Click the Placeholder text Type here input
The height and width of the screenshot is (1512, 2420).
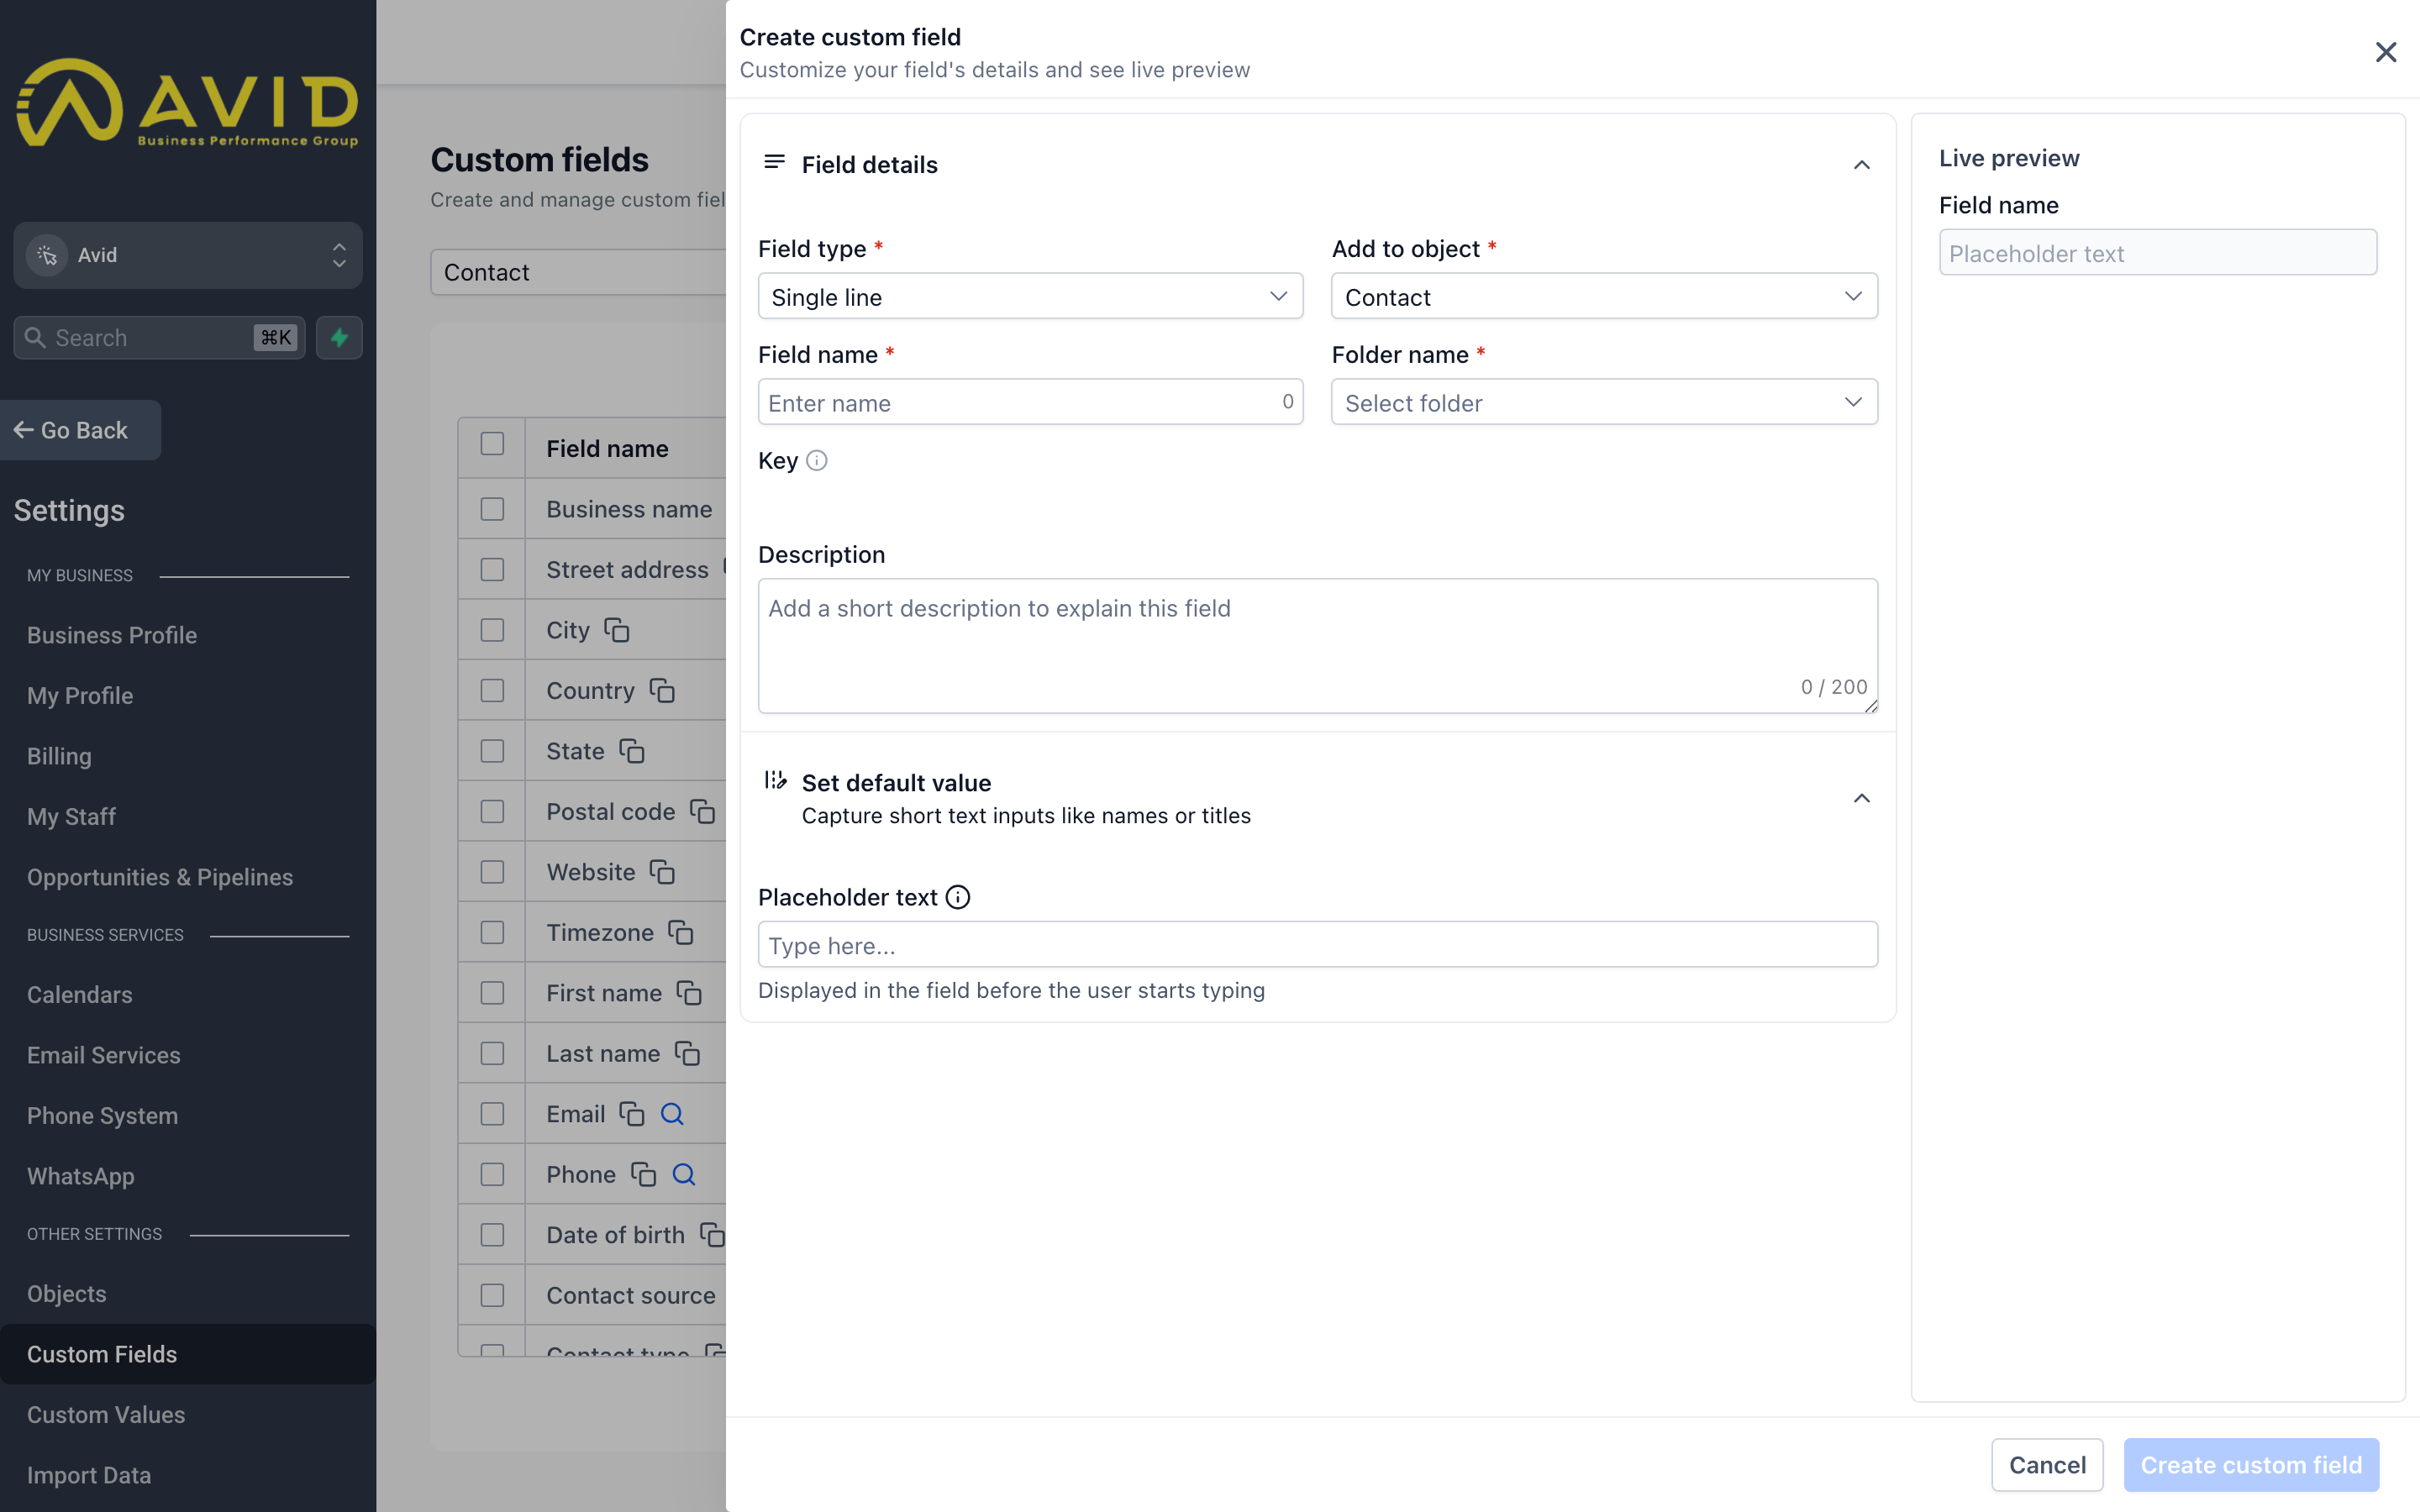(1317, 945)
